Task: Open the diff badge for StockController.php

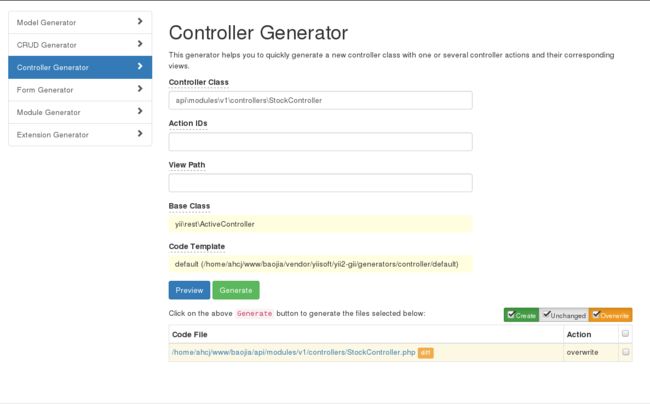Action: coord(425,353)
